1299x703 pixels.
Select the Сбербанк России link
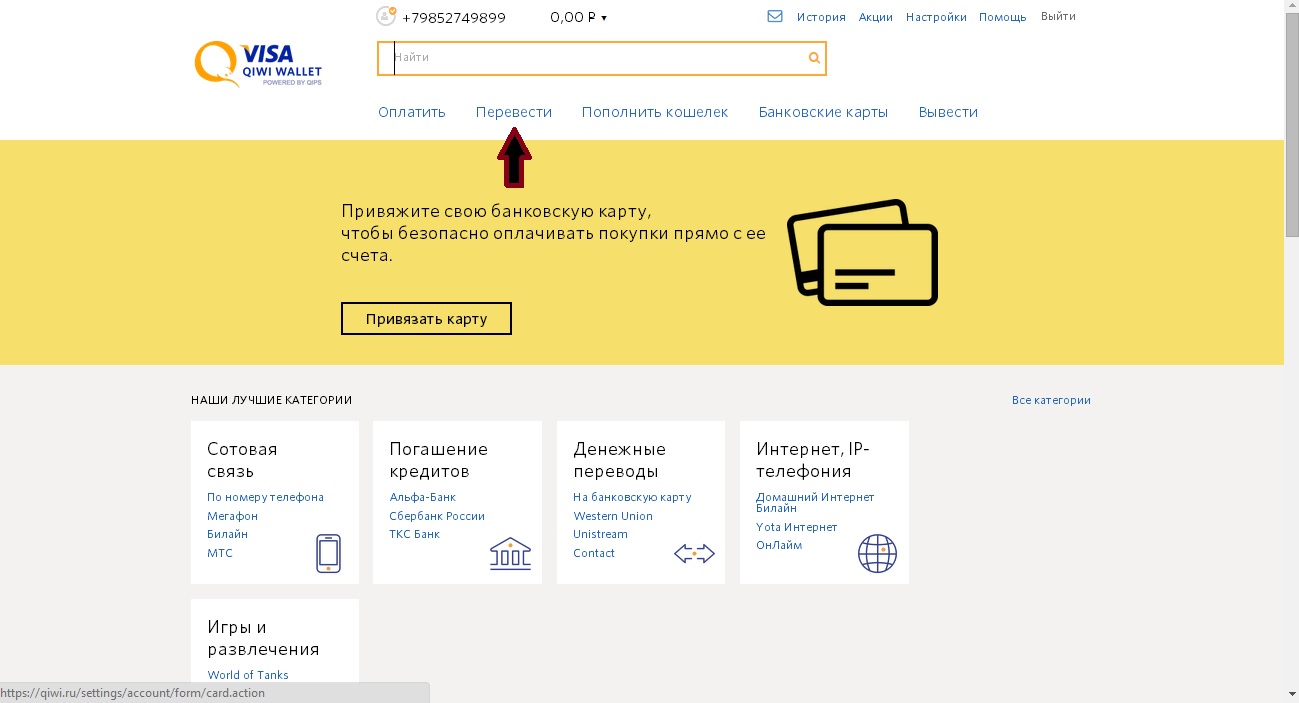coord(437,516)
